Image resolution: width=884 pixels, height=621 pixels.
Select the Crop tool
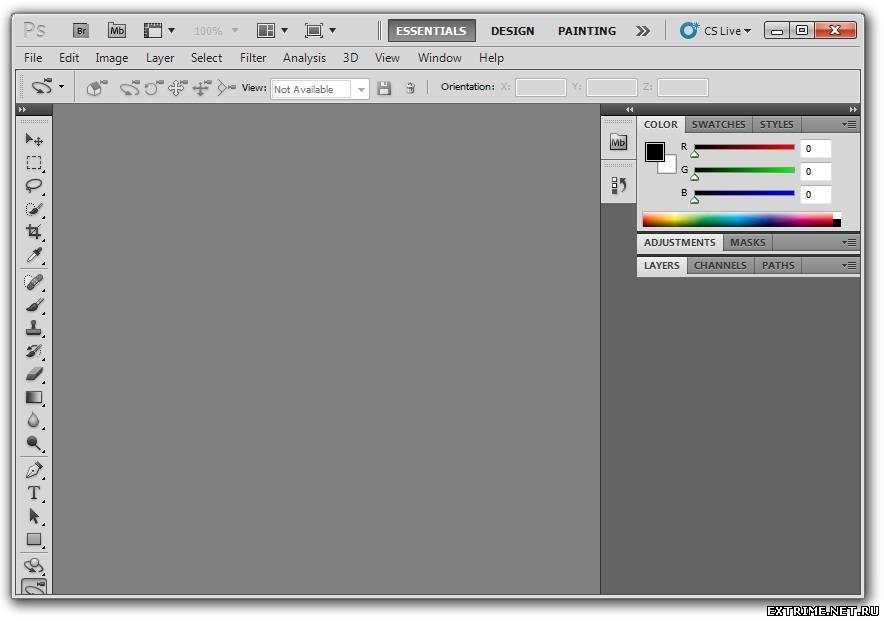(34, 232)
